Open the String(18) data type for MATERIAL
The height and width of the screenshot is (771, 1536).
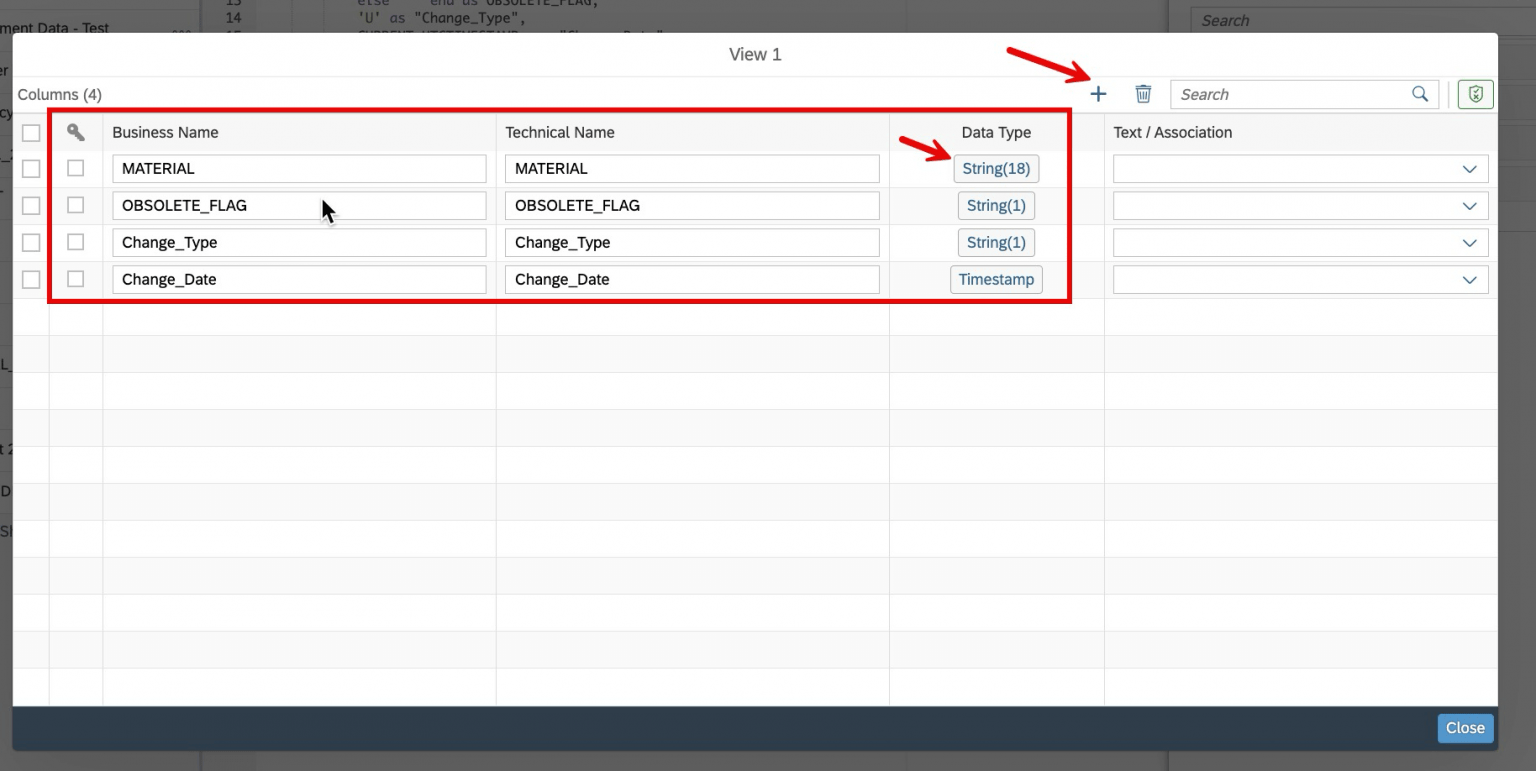[x=997, y=168]
